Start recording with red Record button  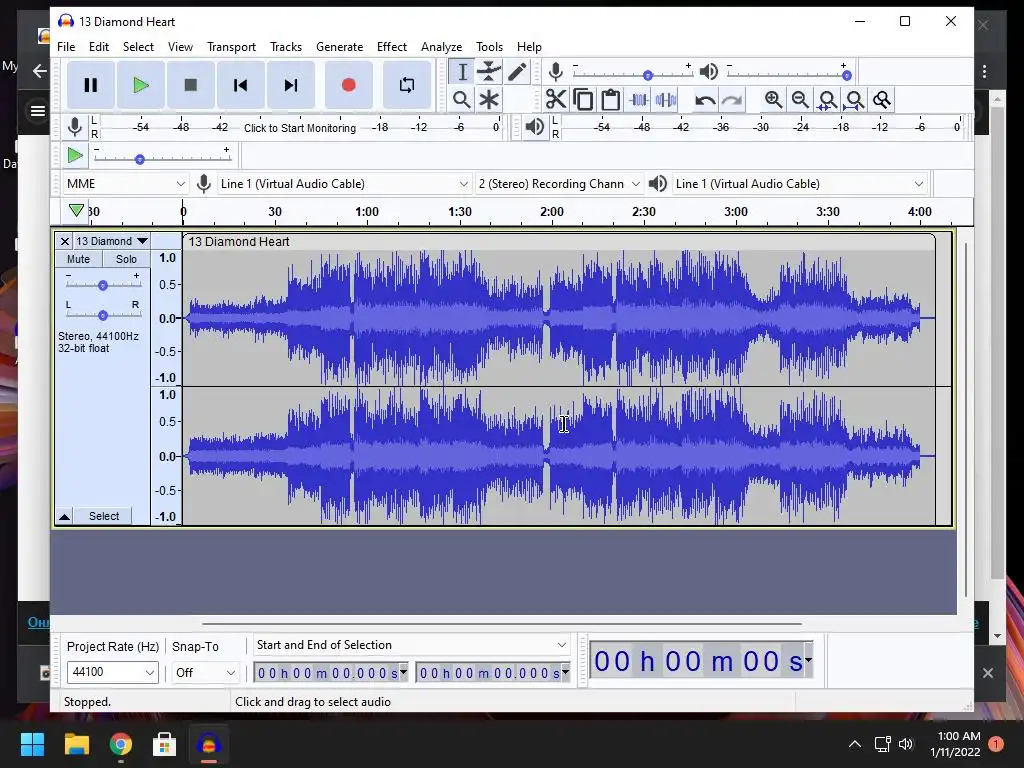(x=349, y=85)
